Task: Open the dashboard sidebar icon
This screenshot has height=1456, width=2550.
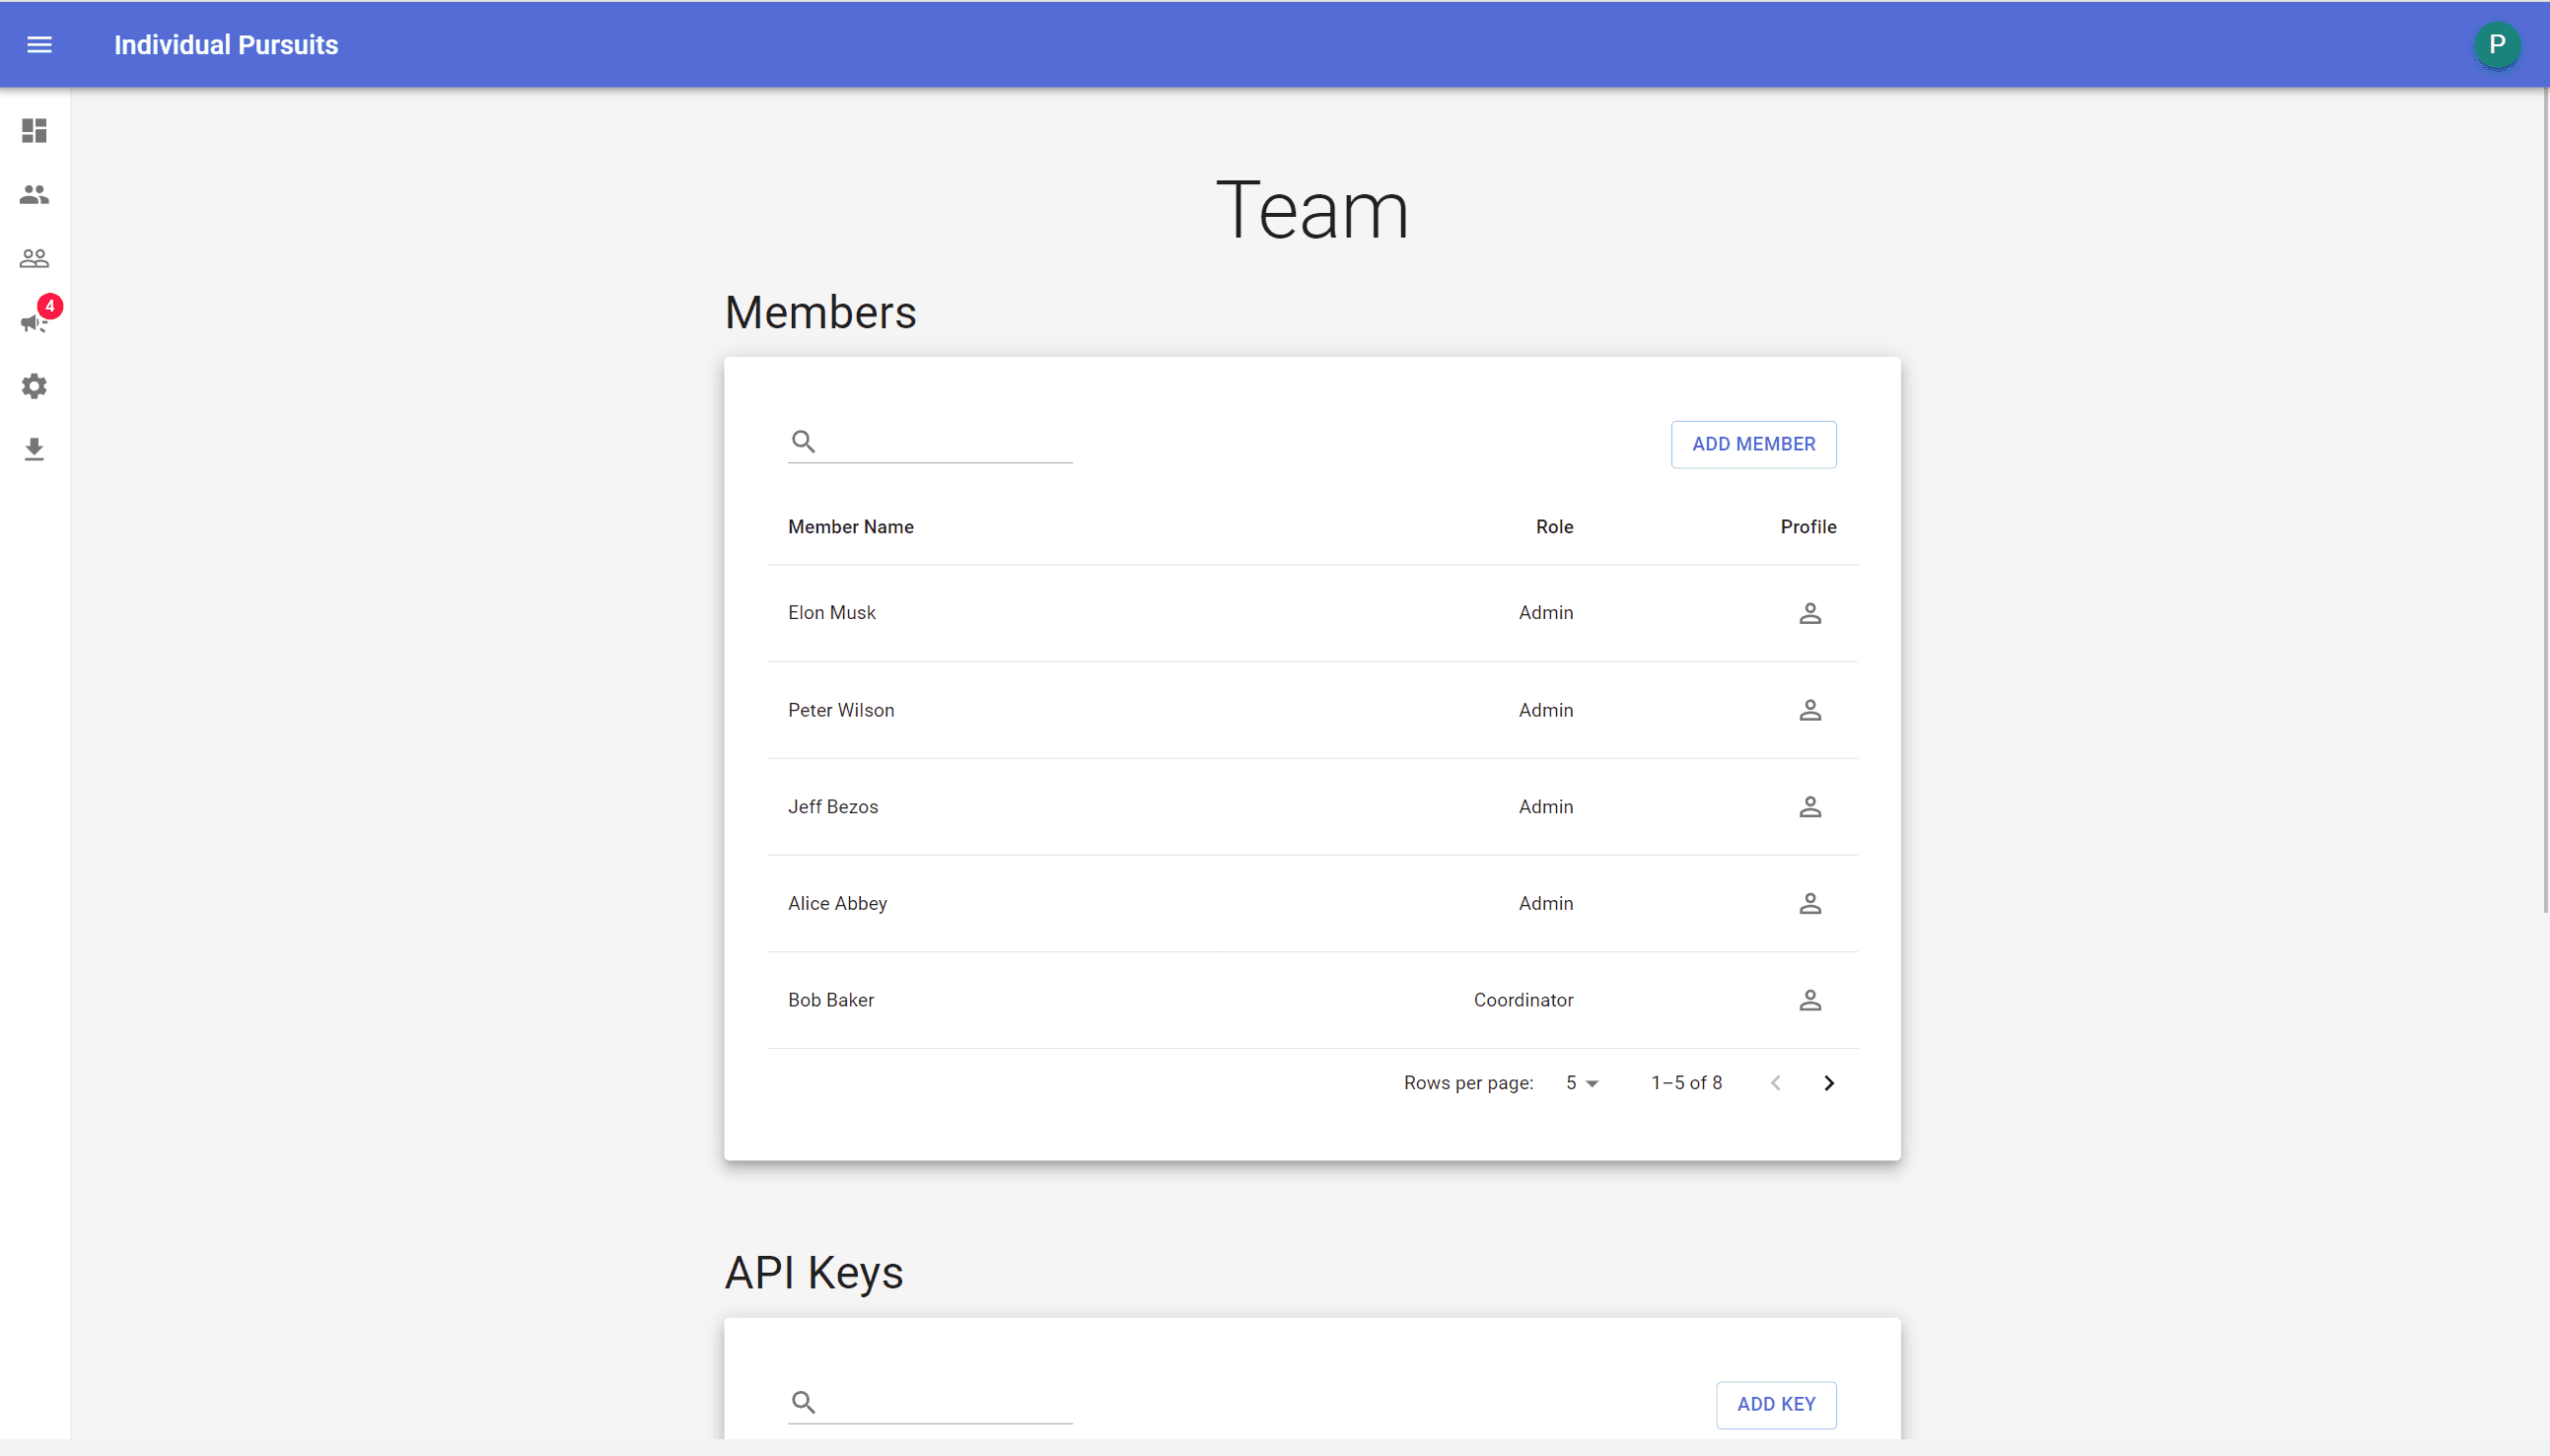Action: (34, 131)
